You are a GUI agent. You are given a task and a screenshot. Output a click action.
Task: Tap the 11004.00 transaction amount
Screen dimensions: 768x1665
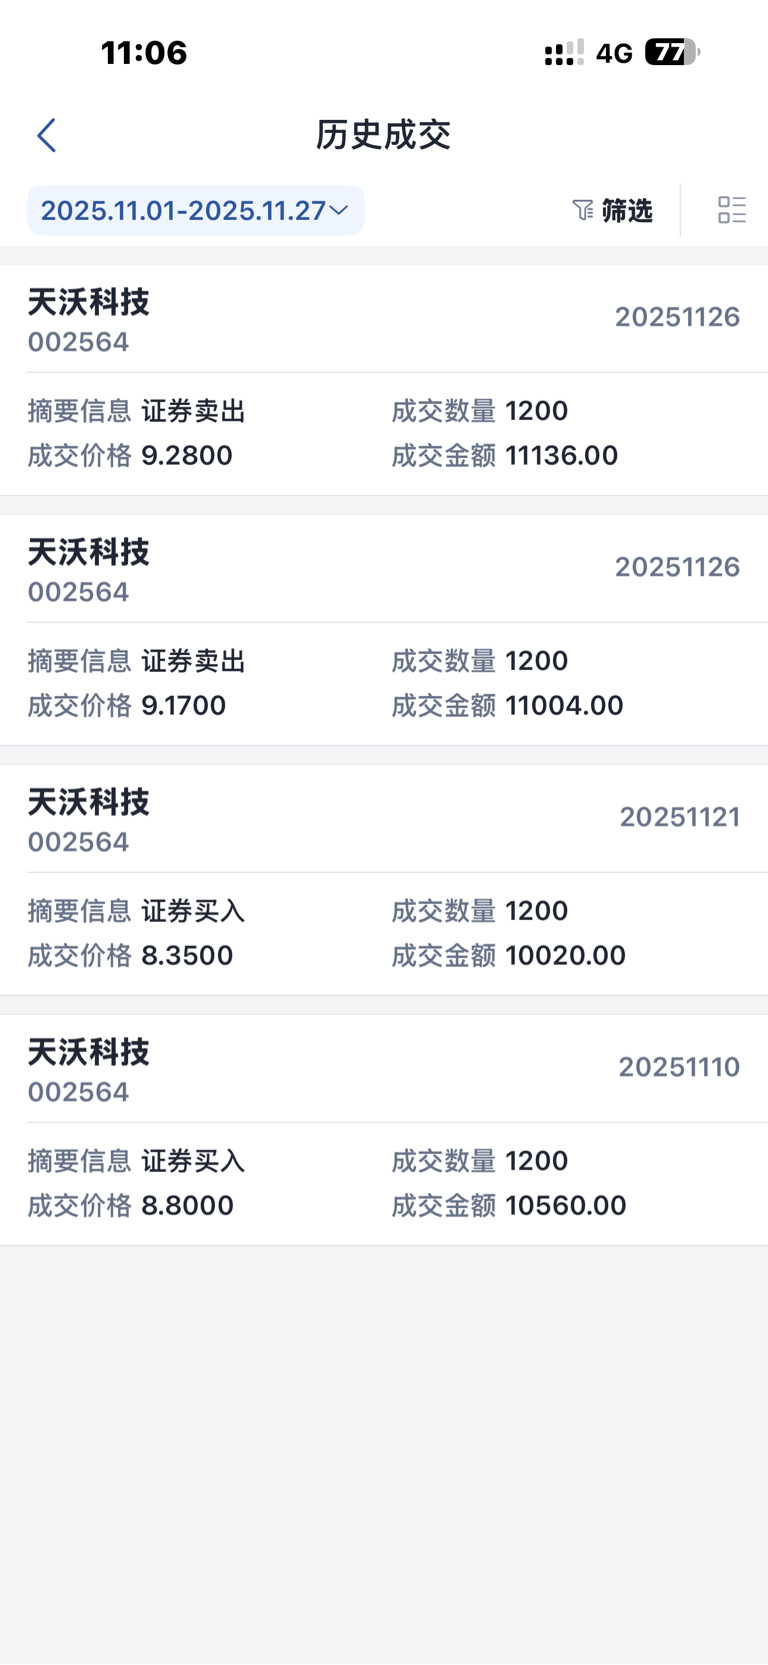[x=564, y=706]
